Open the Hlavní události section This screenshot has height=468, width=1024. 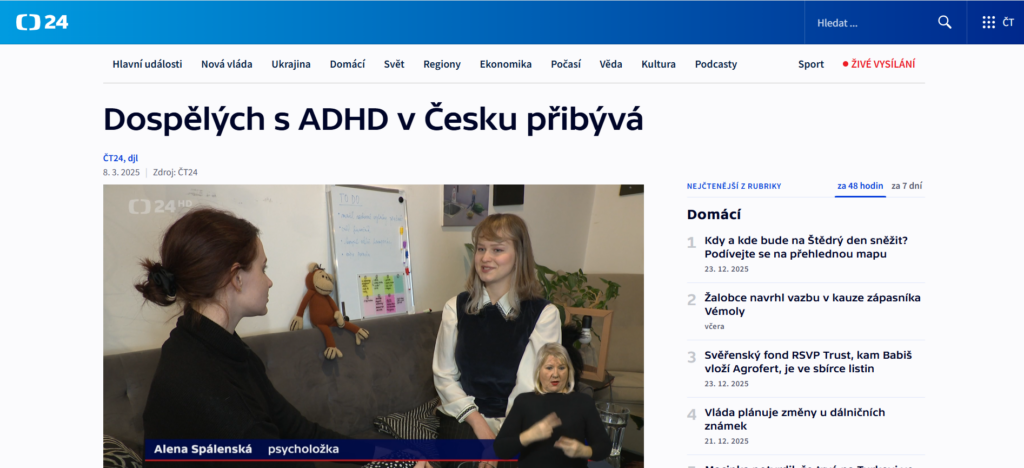(x=147, y=64)
